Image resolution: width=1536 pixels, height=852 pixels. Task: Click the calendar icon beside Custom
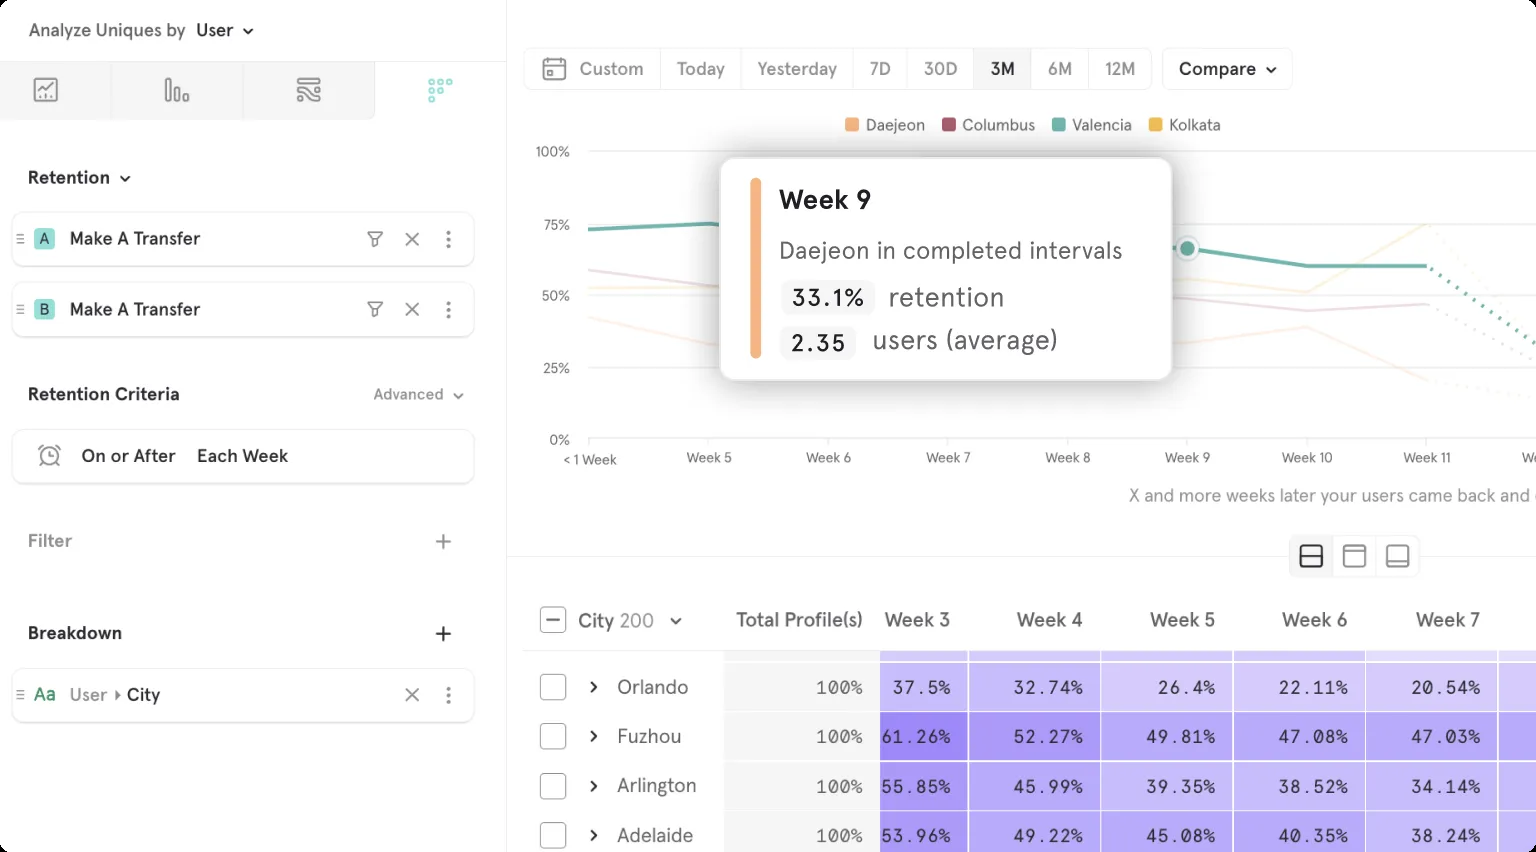tap(554, 69)
